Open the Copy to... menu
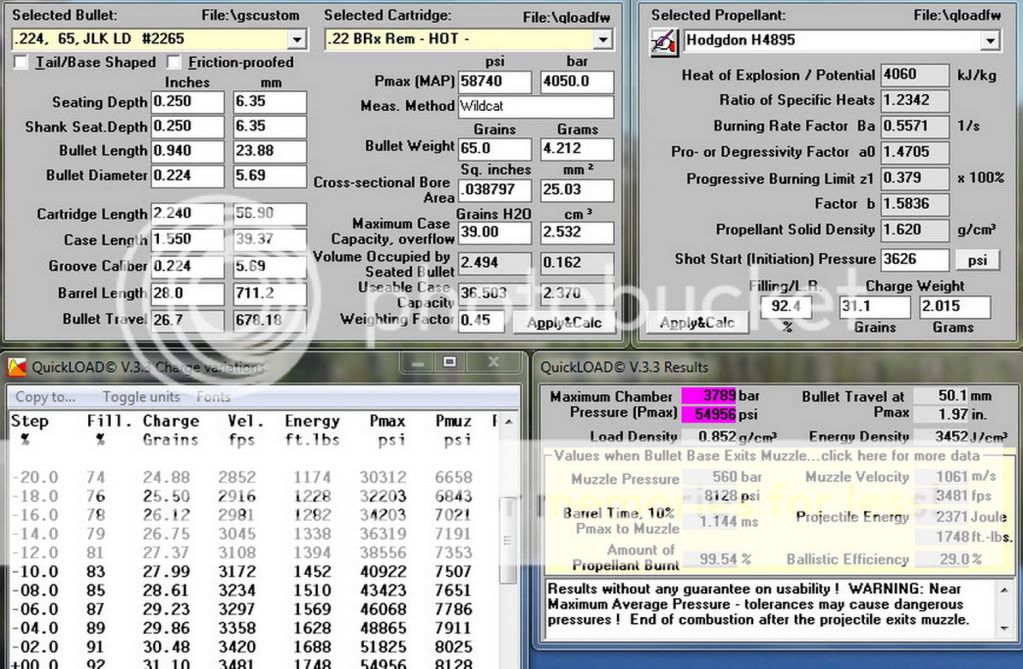Image resolution: width=1023 pixels, height=669 pixels. coord(45,397)
